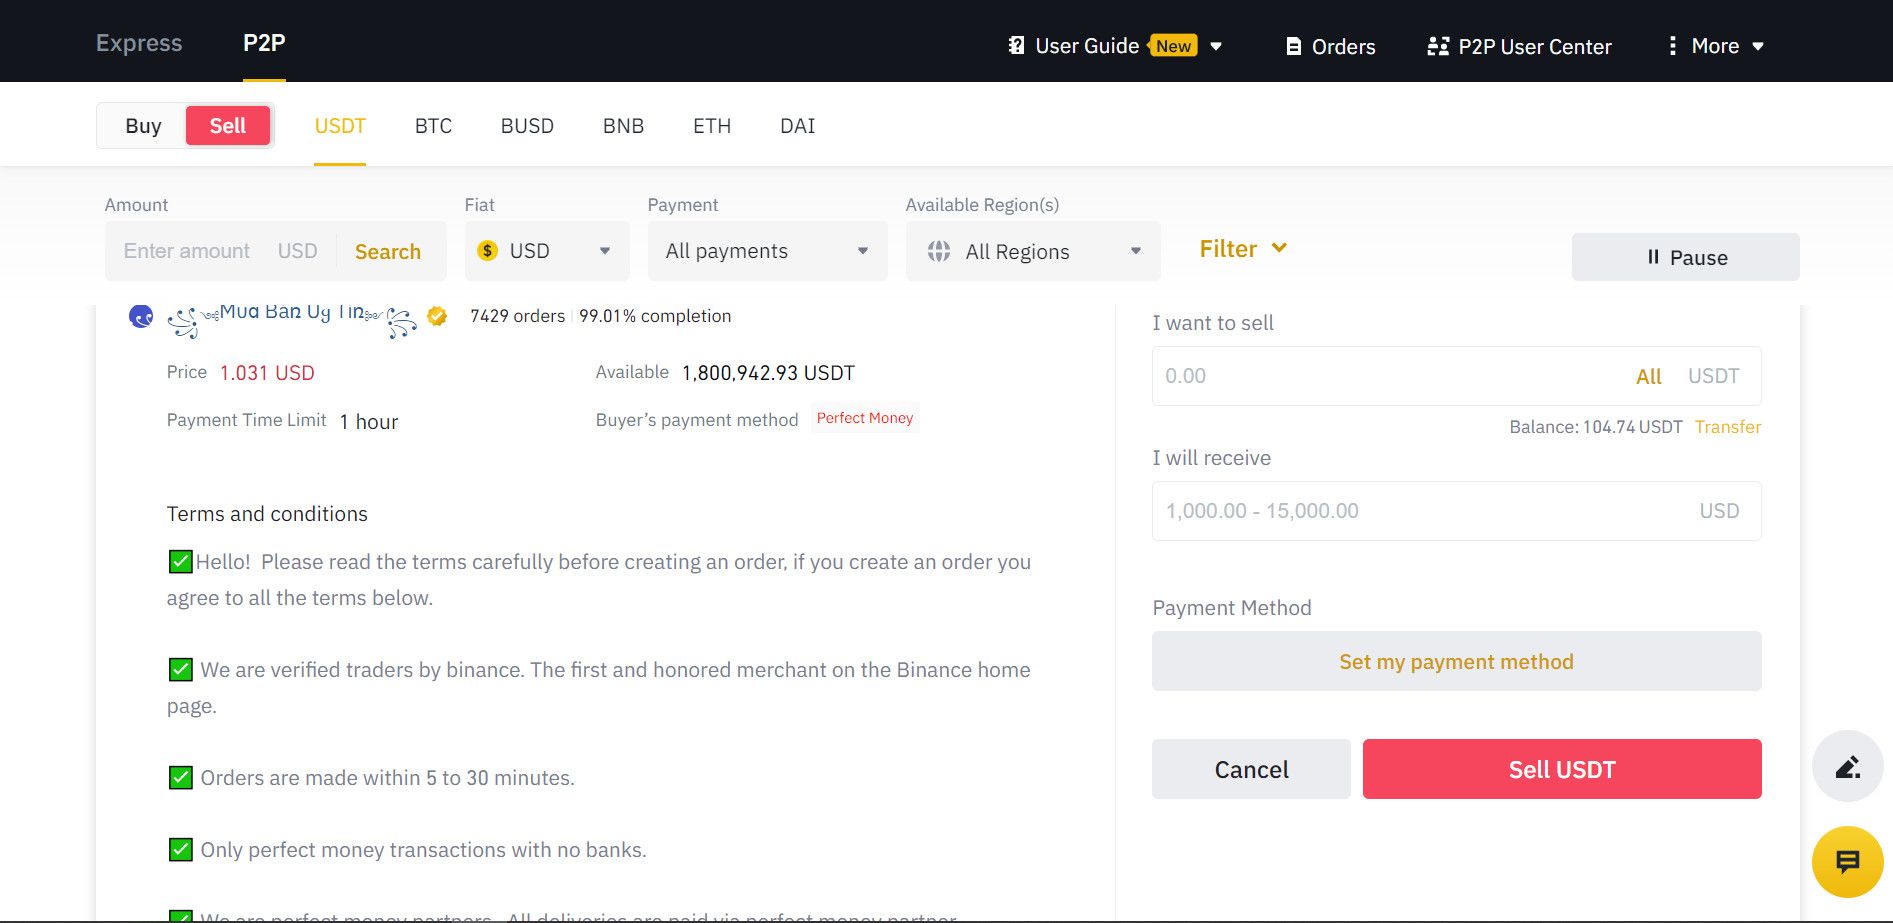Image resolution: width=1893 pixels, height=923 pixels.
Task: Click the merchant avatar icon
Action: (141, 317)
